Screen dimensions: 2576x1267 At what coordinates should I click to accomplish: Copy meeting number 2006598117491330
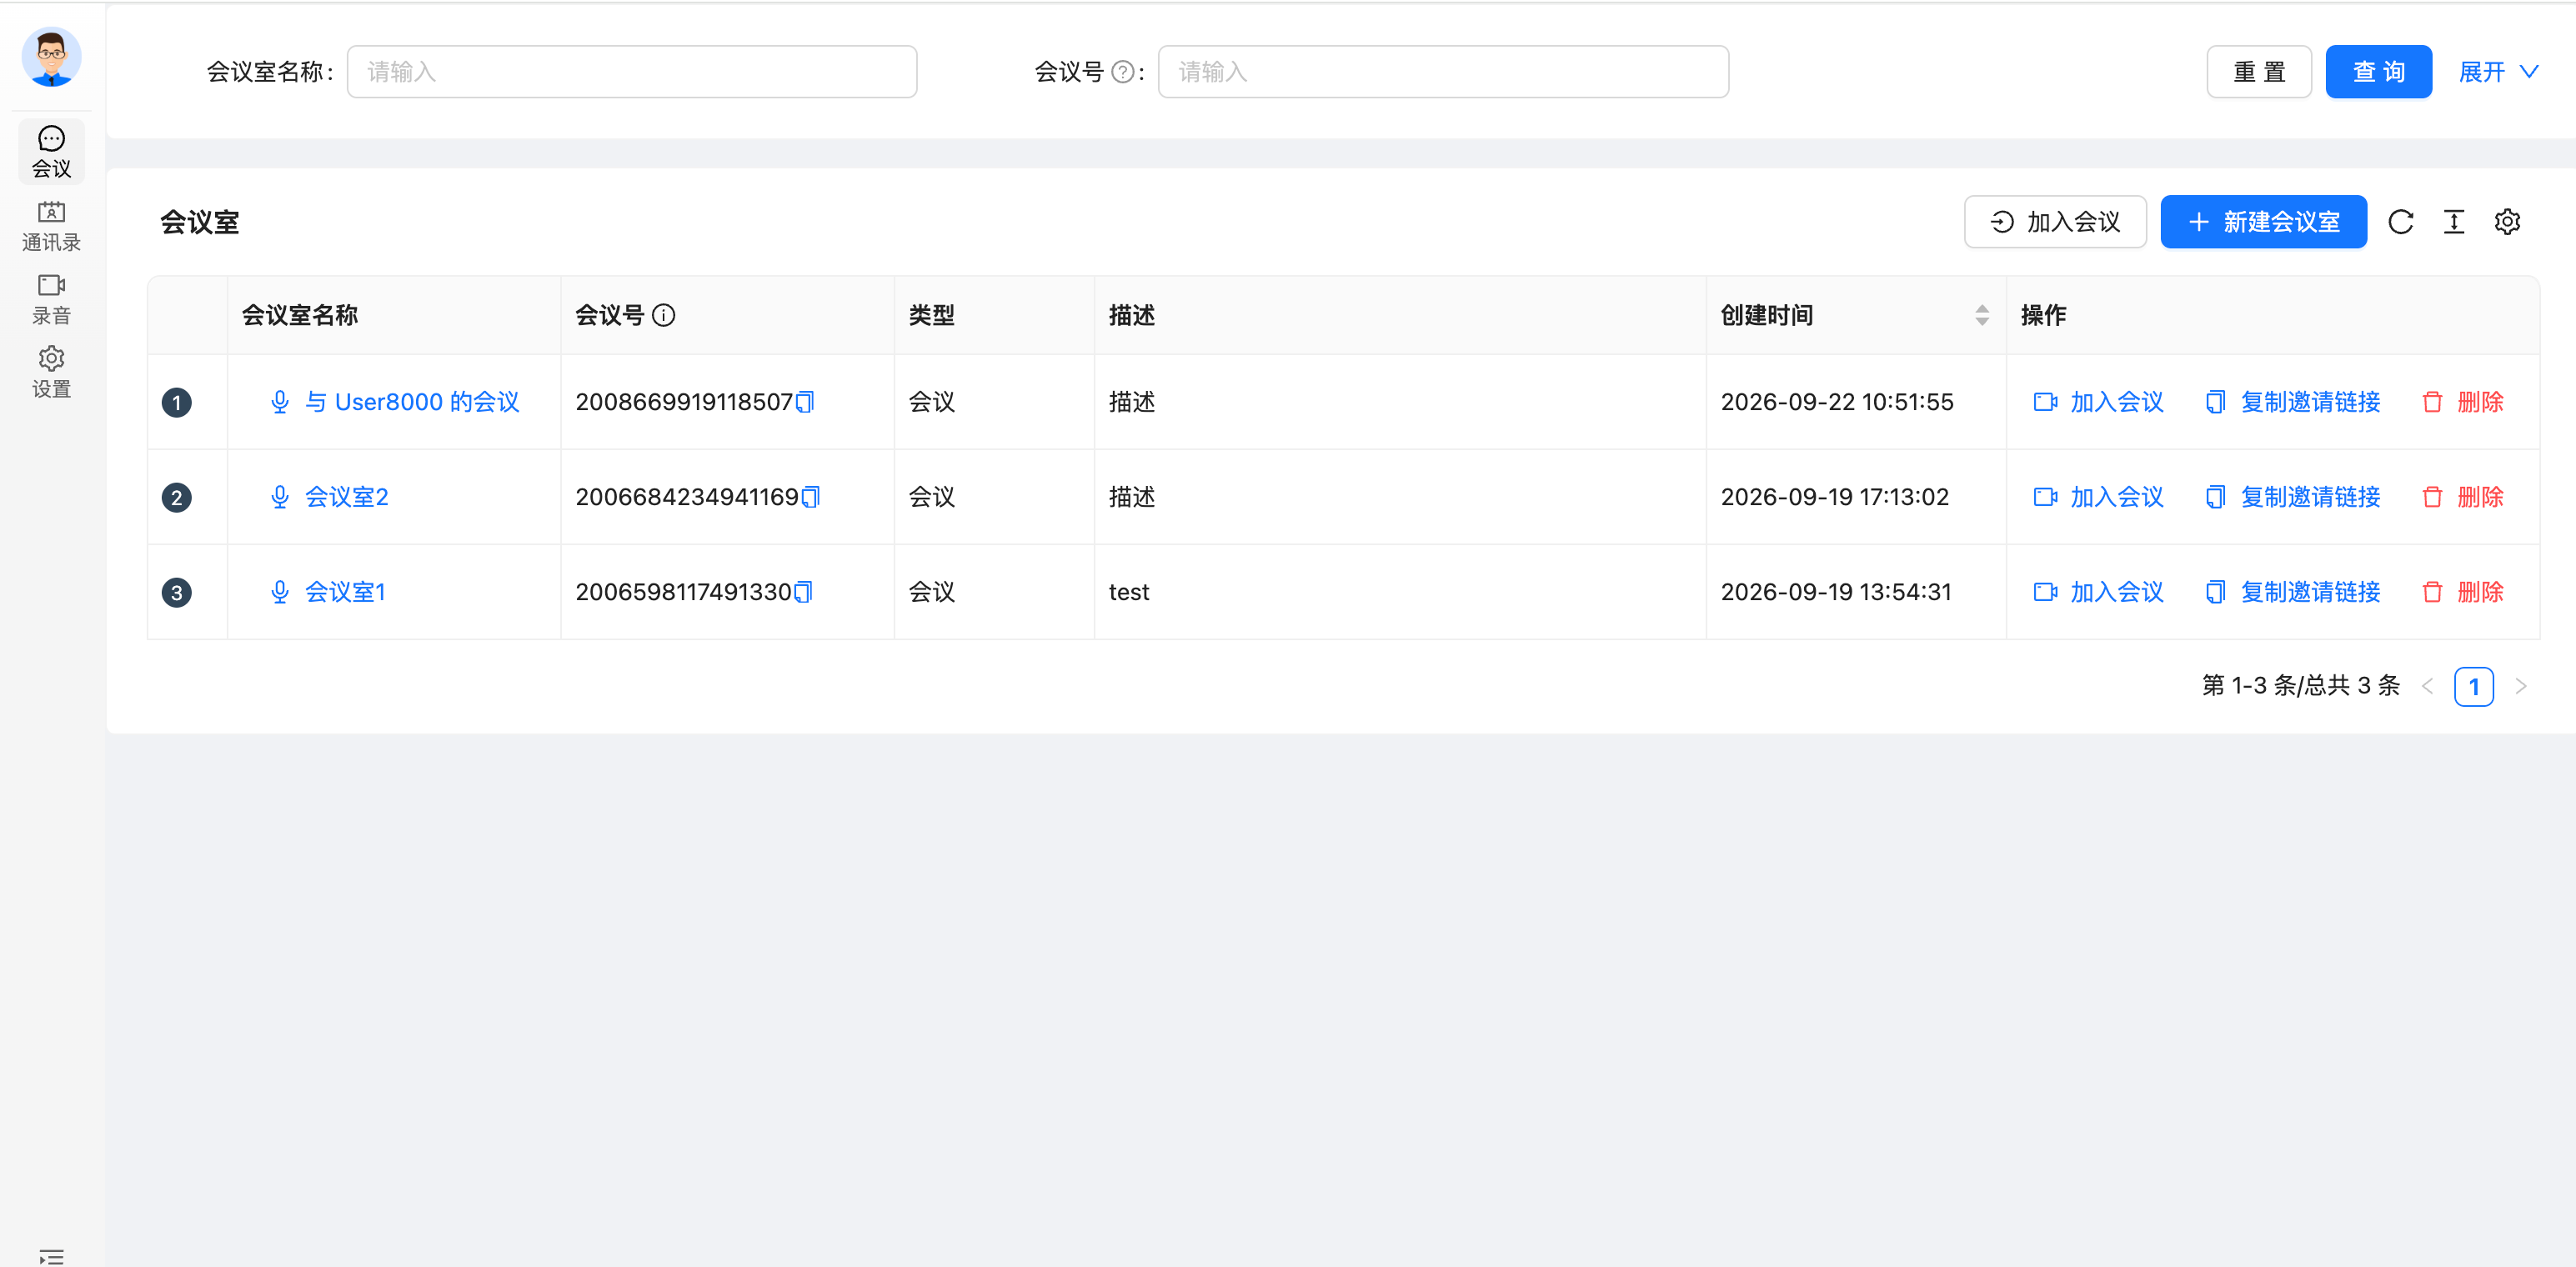(x=803, y=592)
